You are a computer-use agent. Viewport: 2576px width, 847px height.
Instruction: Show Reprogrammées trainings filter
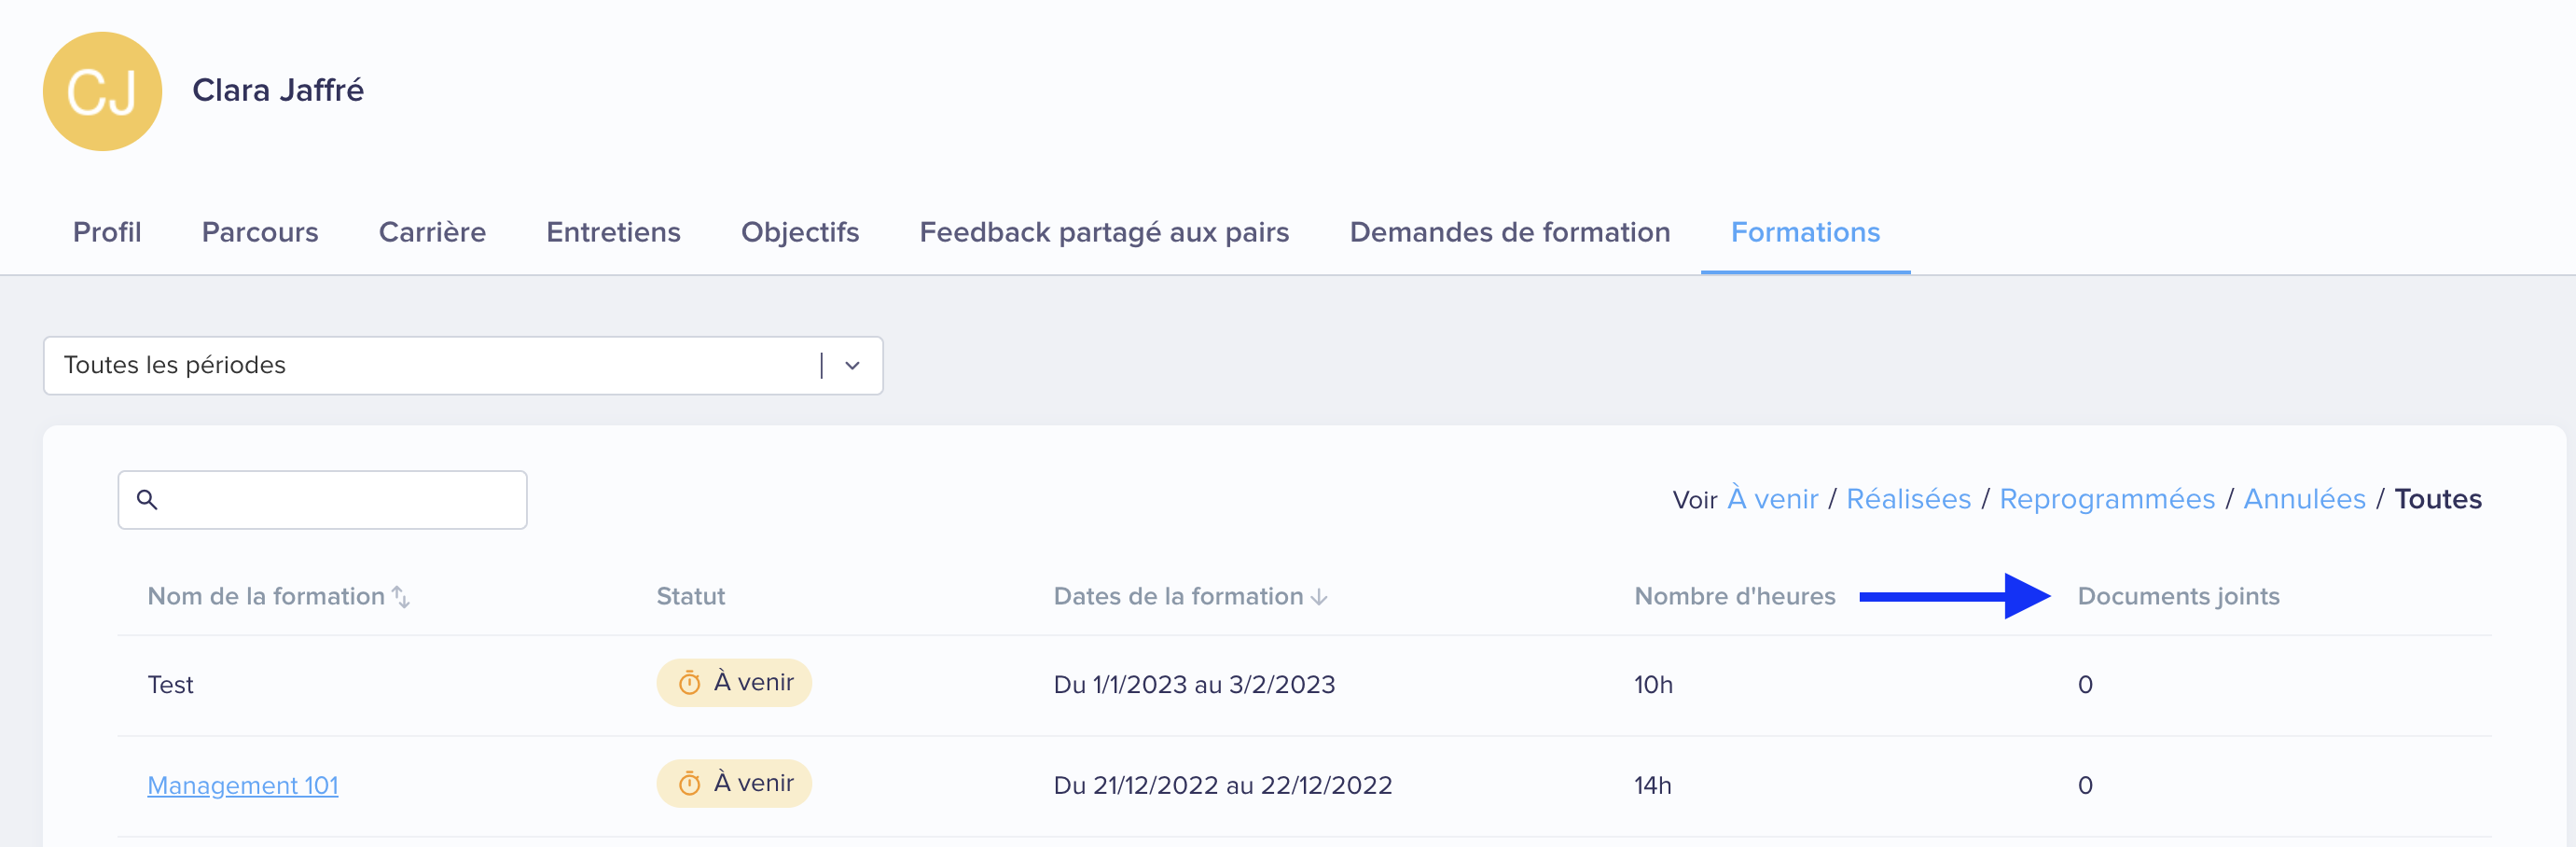click(2107, 499)
